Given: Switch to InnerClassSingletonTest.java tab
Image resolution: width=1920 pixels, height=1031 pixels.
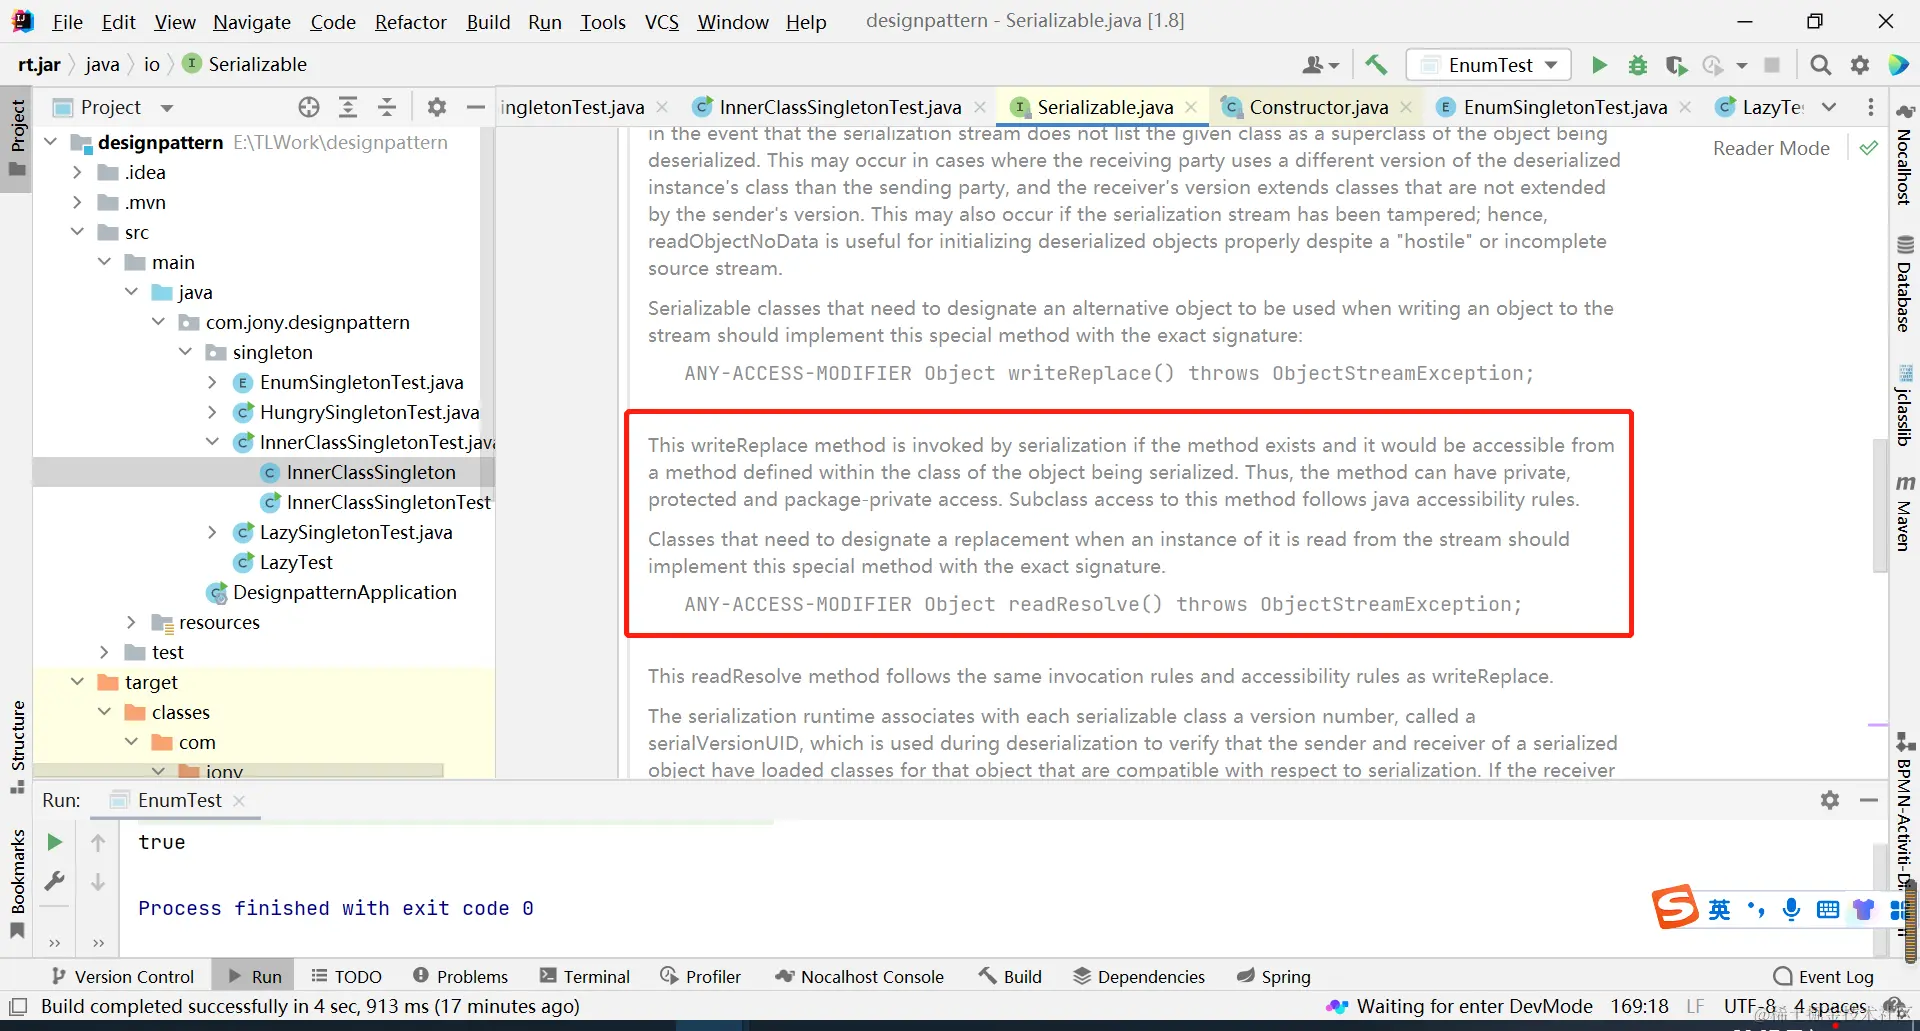Looking at the screenshot, I should point(840,107).
